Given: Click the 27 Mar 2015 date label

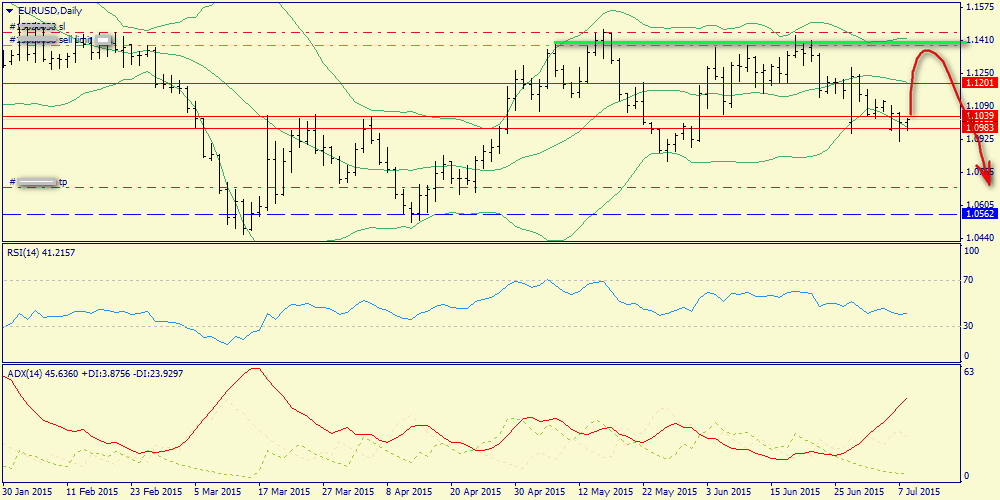Looking at the screenshot, I should (x=348, y=492).
